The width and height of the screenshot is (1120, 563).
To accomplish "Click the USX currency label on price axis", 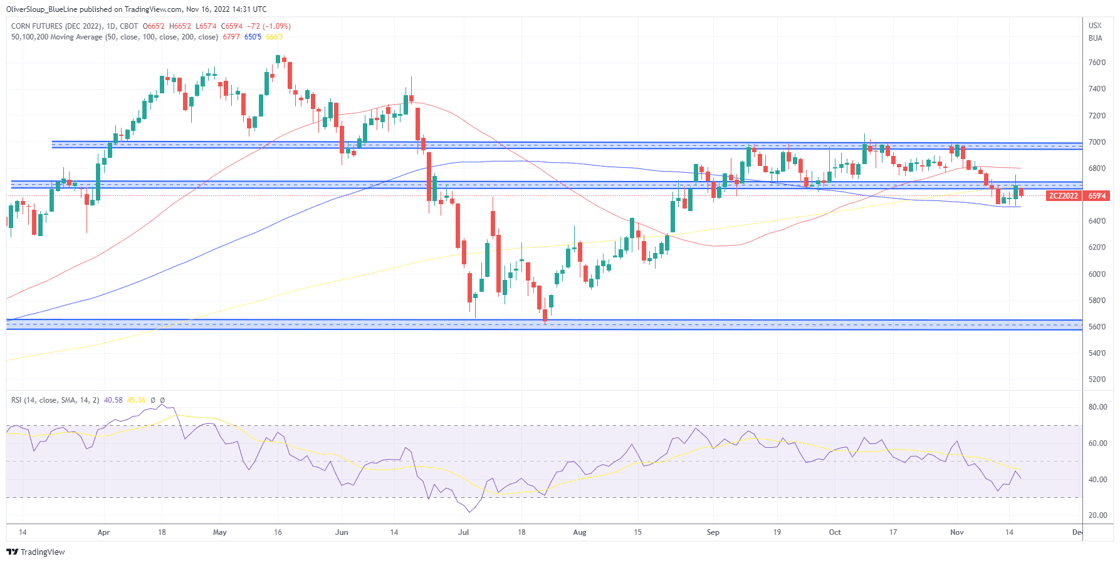I will pos(1094,26).
